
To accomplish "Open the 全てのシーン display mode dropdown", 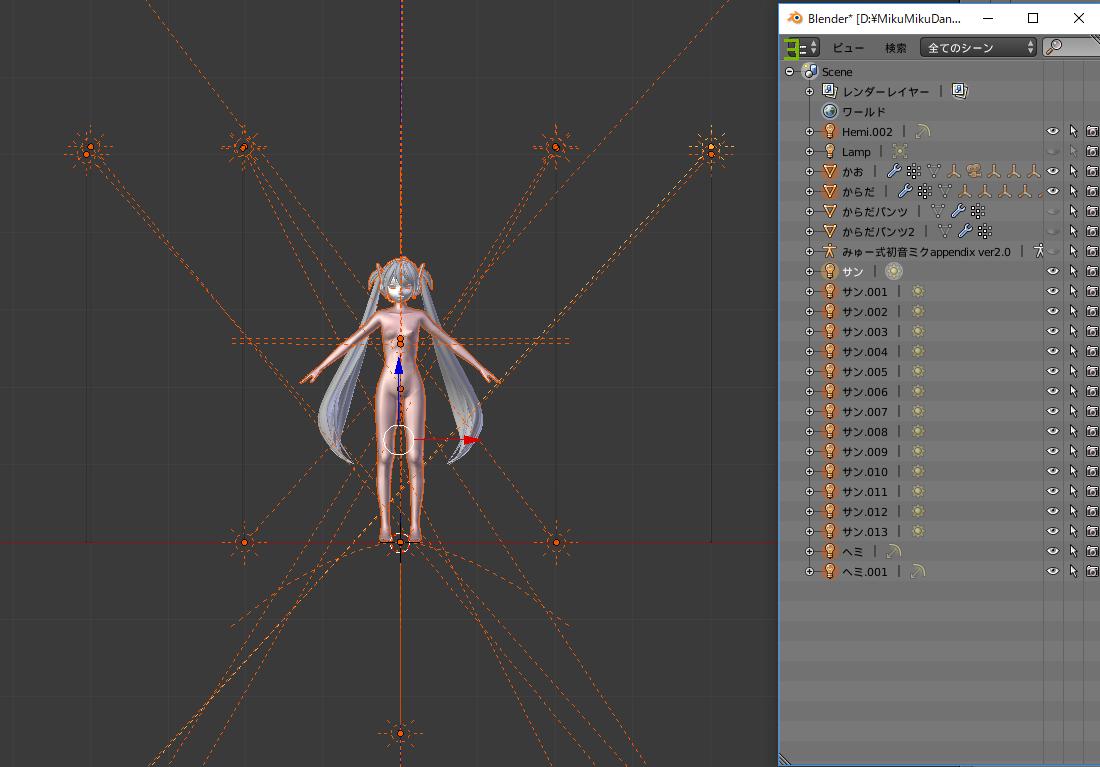I will 978,48.
